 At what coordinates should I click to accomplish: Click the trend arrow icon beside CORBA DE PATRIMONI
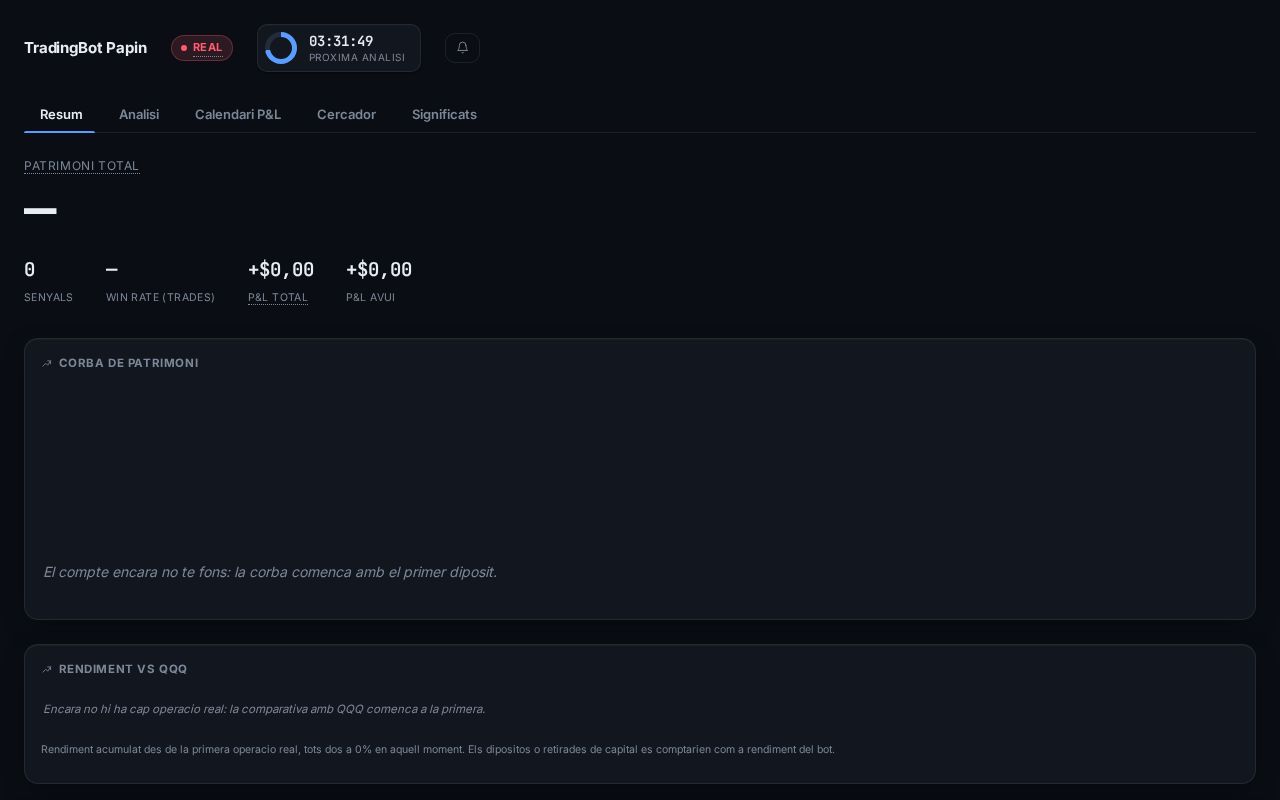tap(47, 363)
